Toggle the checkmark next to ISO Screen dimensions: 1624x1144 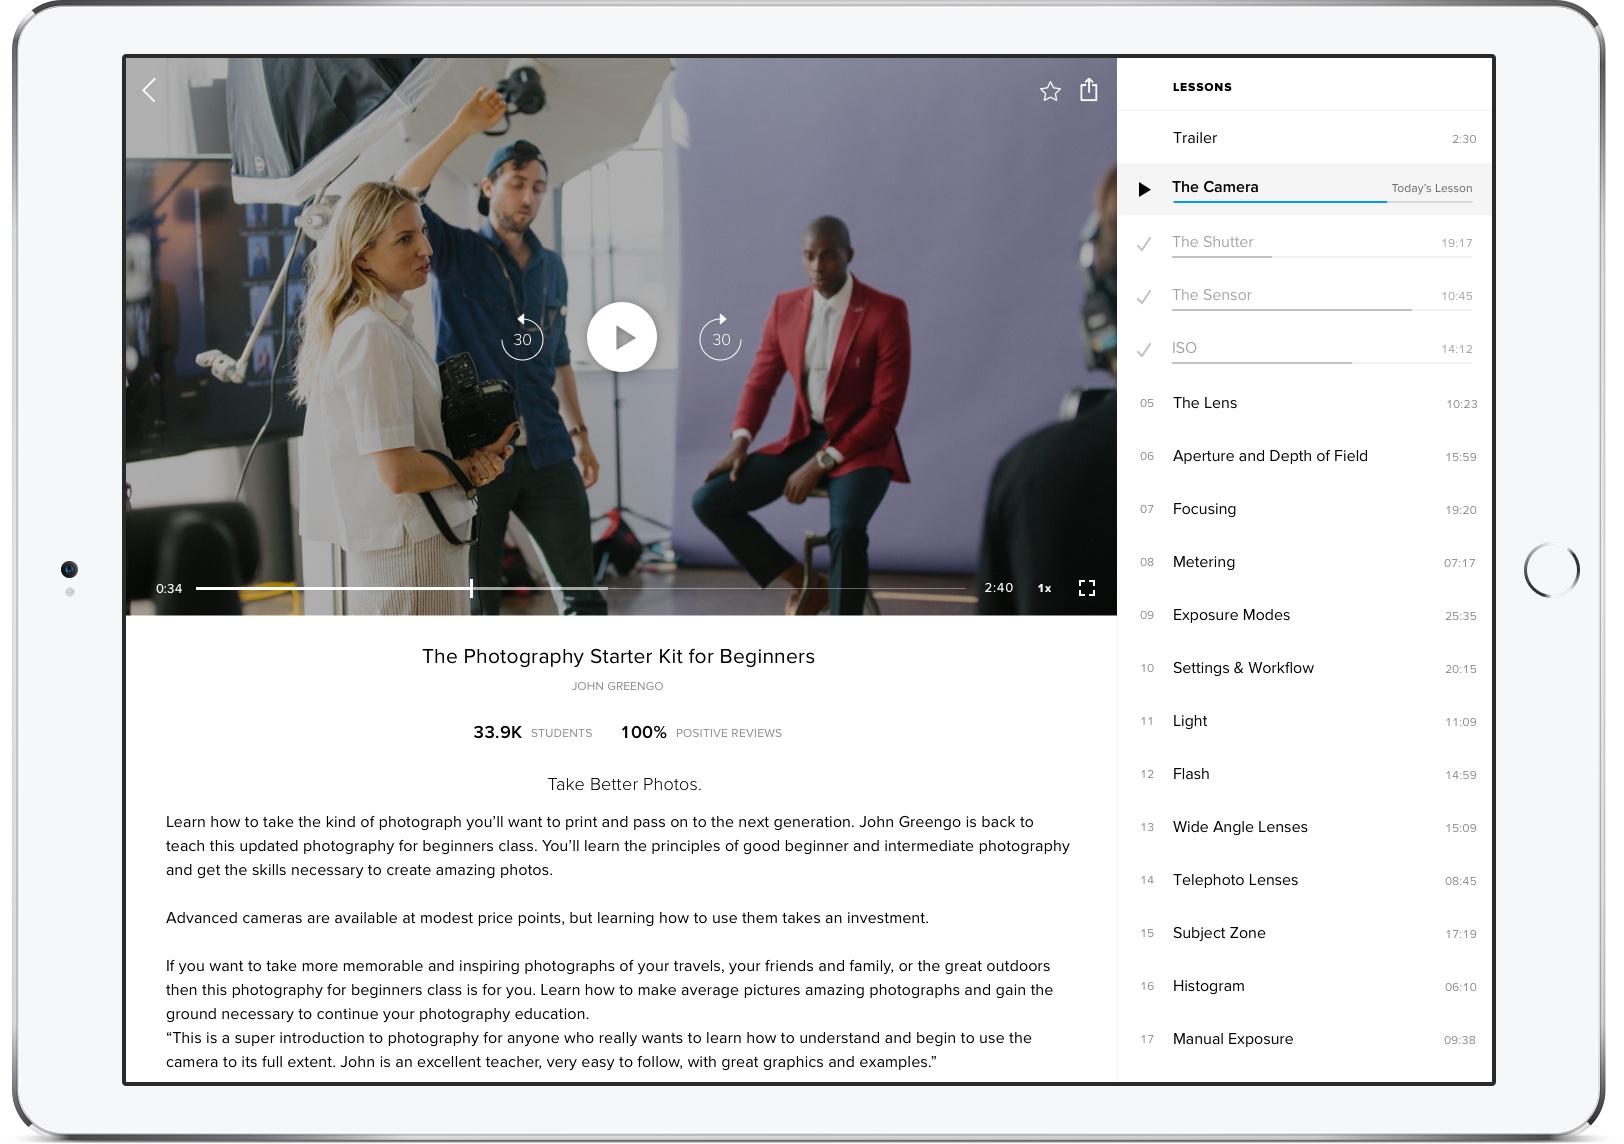(1144, 349)
